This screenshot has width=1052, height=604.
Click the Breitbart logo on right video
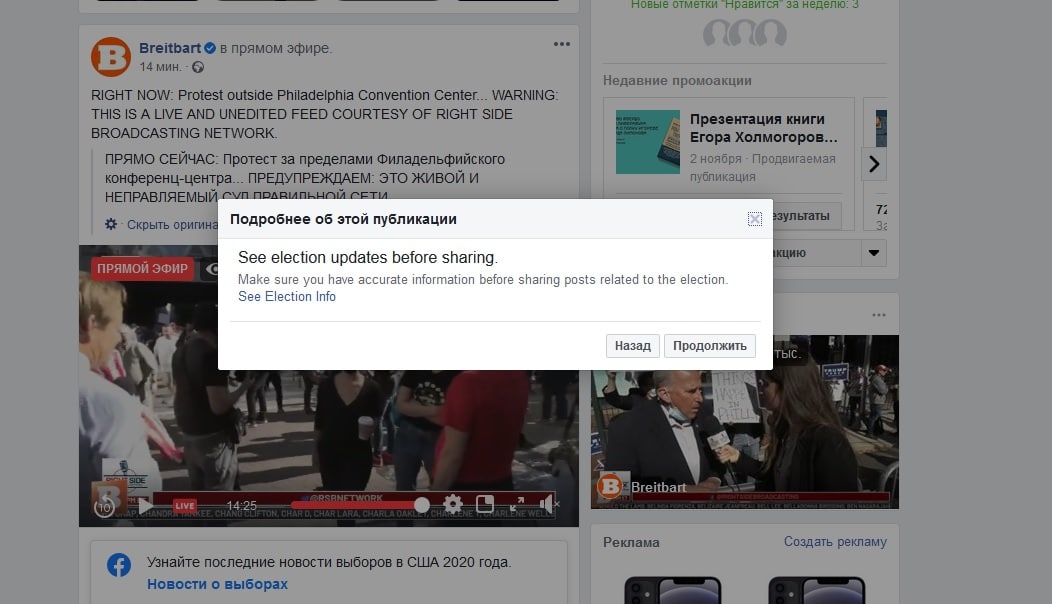(x=610, y=486)
